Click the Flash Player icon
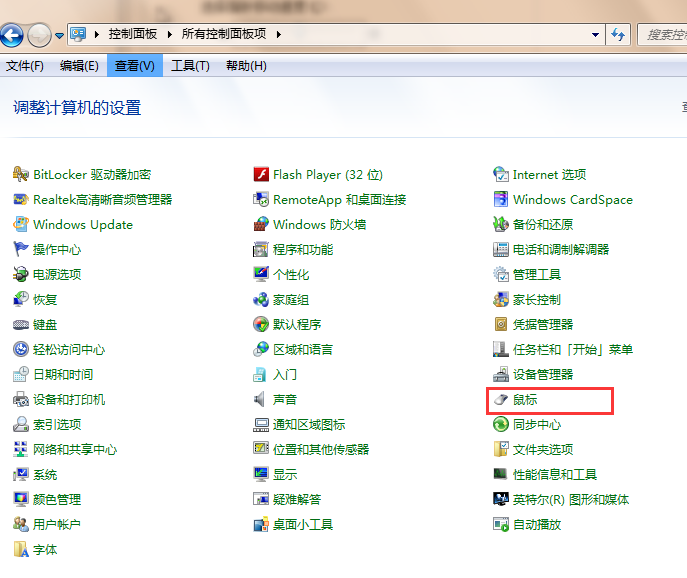Image resolution: width=687 pixels, height=578 pixels. pos(261,174)
